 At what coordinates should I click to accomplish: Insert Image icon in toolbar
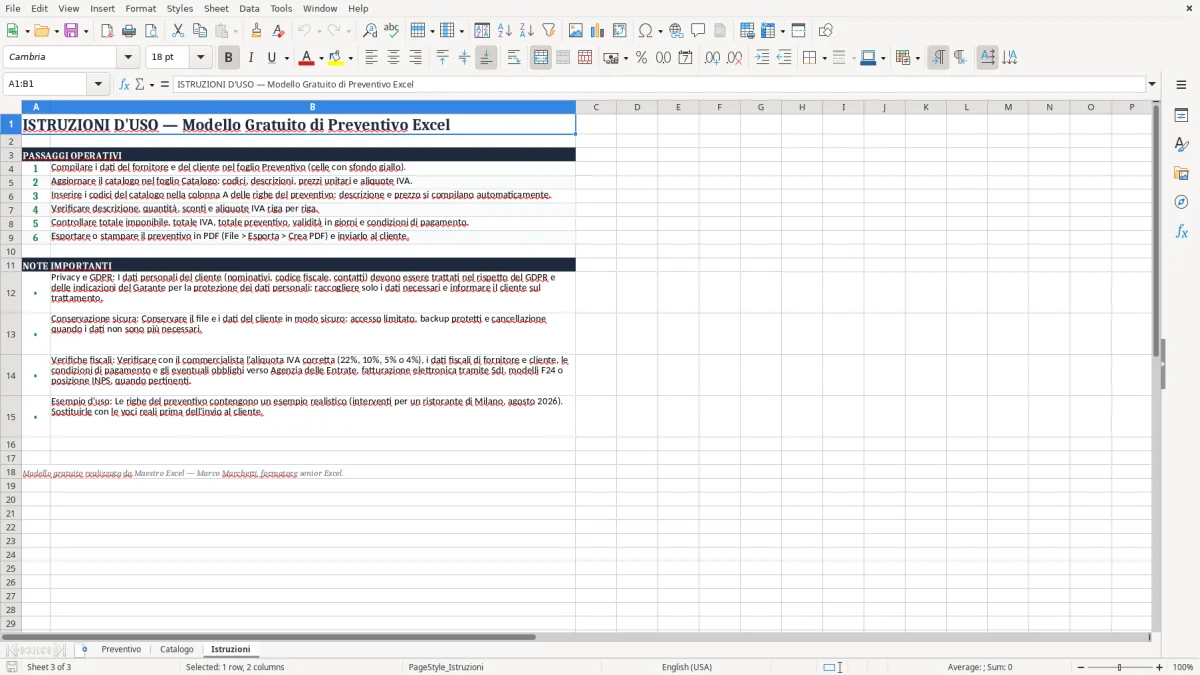click(x=576, y=31)
